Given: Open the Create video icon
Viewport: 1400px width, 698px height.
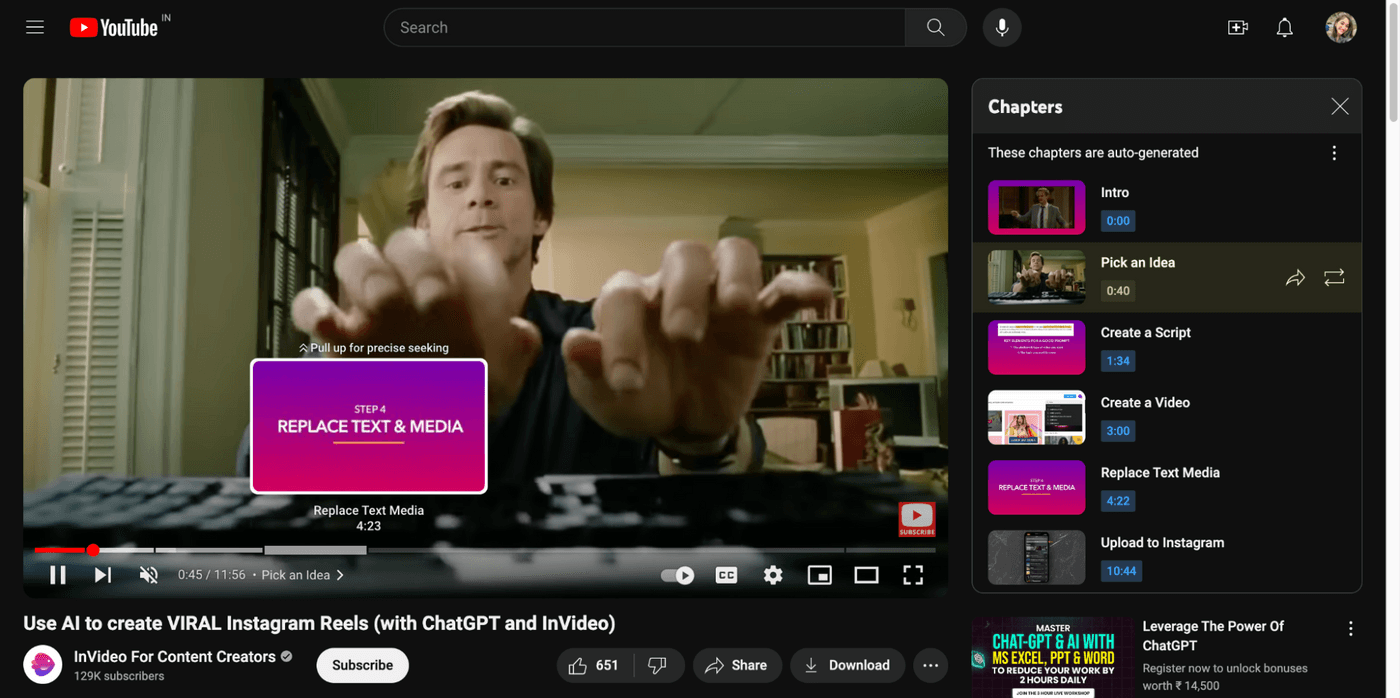Looking at the screenshot, I should pyautogui.click(x=1237, y=27).
